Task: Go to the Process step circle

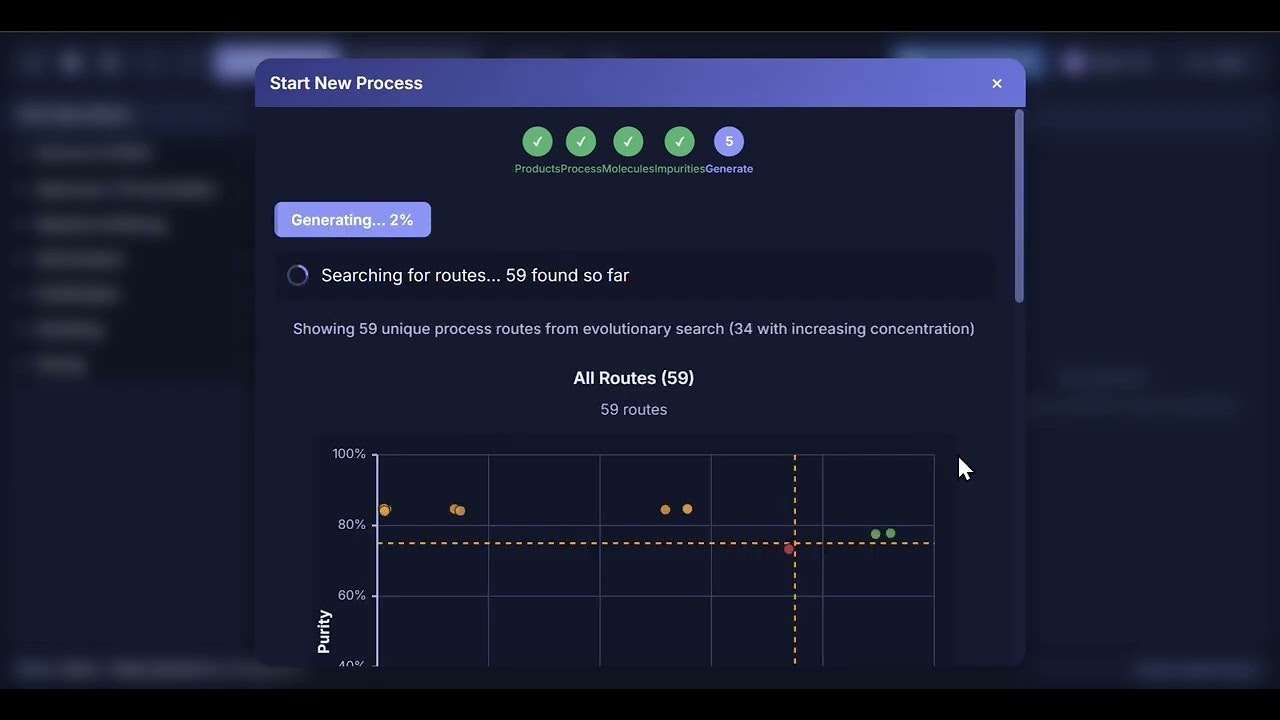Action: point(581,142)
